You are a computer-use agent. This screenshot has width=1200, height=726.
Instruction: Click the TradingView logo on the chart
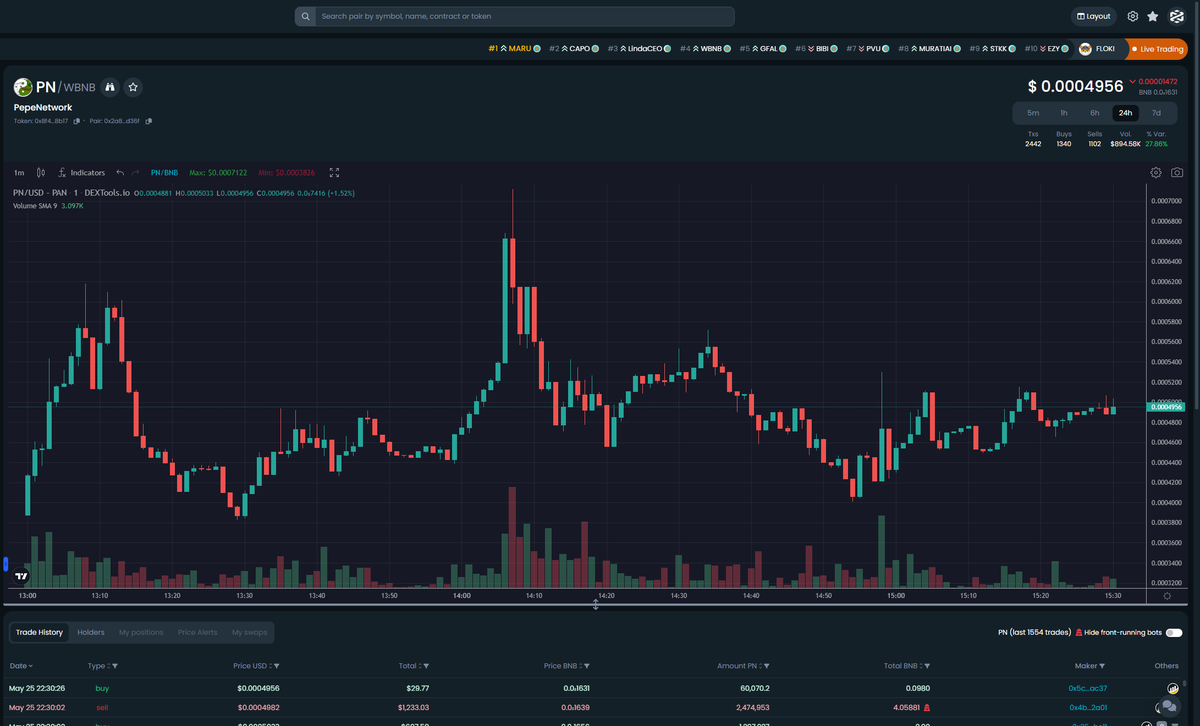tap(21, 576)
